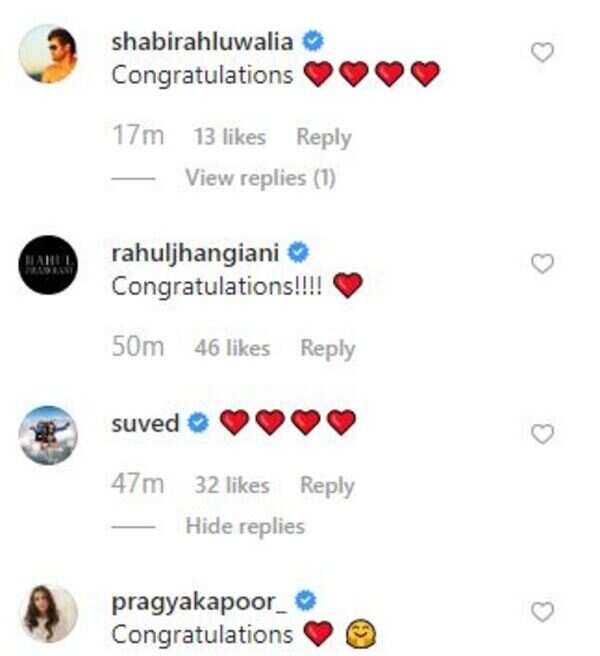Open suved's profile picture
This screenshot has height=656, width=600.
coord(48,435)
